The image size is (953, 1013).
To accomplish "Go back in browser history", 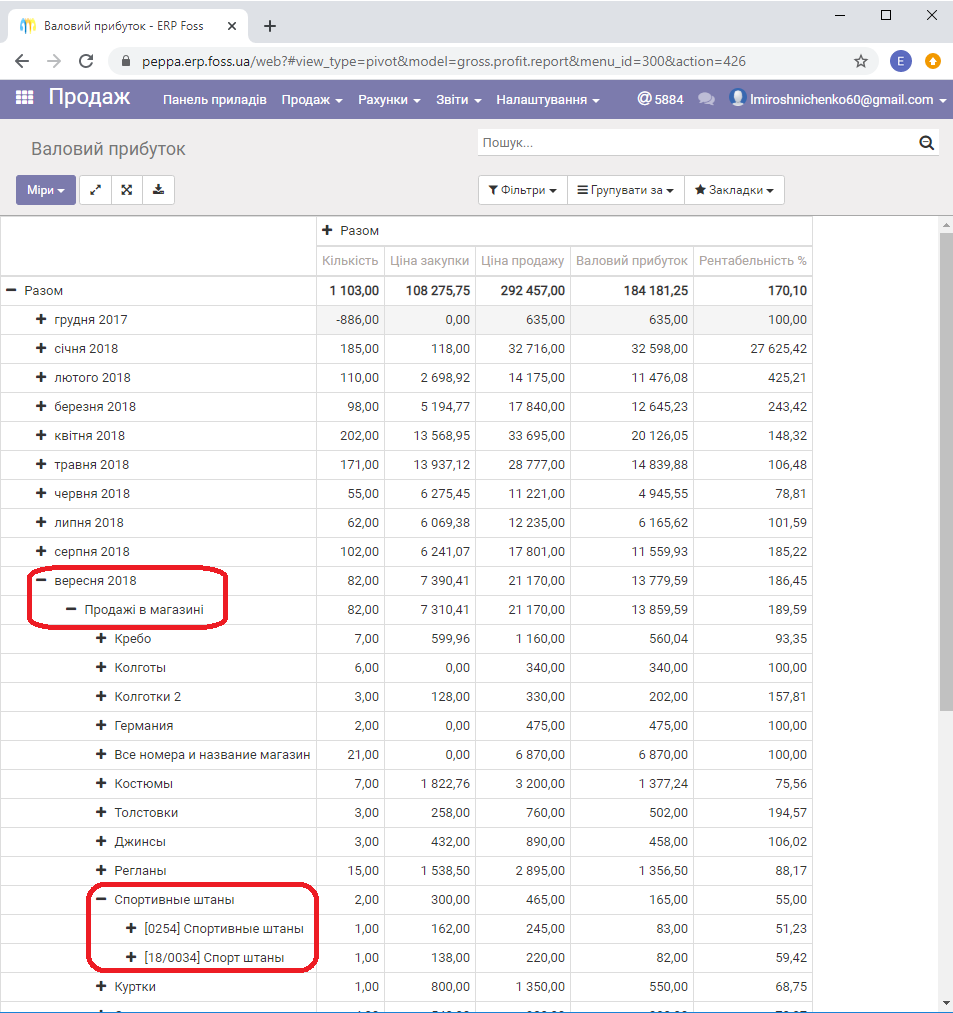I will coord(22,61).
